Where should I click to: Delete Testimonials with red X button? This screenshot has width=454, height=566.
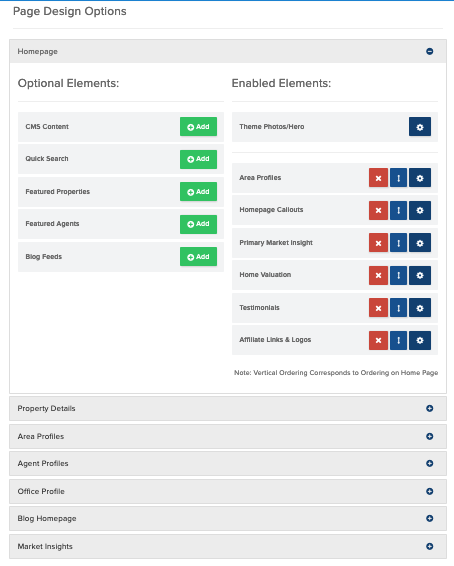click(x=378, y=308)
